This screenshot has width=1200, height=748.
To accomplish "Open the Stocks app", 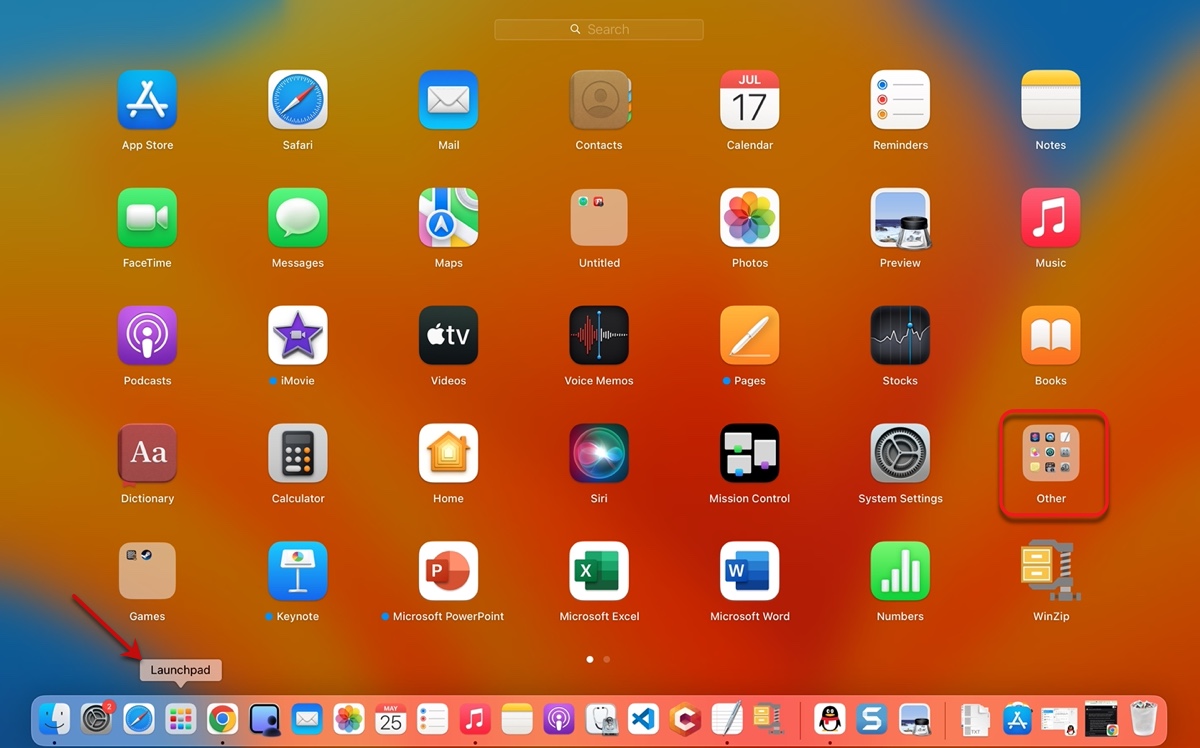I will pyautogui.click(x=900, y=336).
